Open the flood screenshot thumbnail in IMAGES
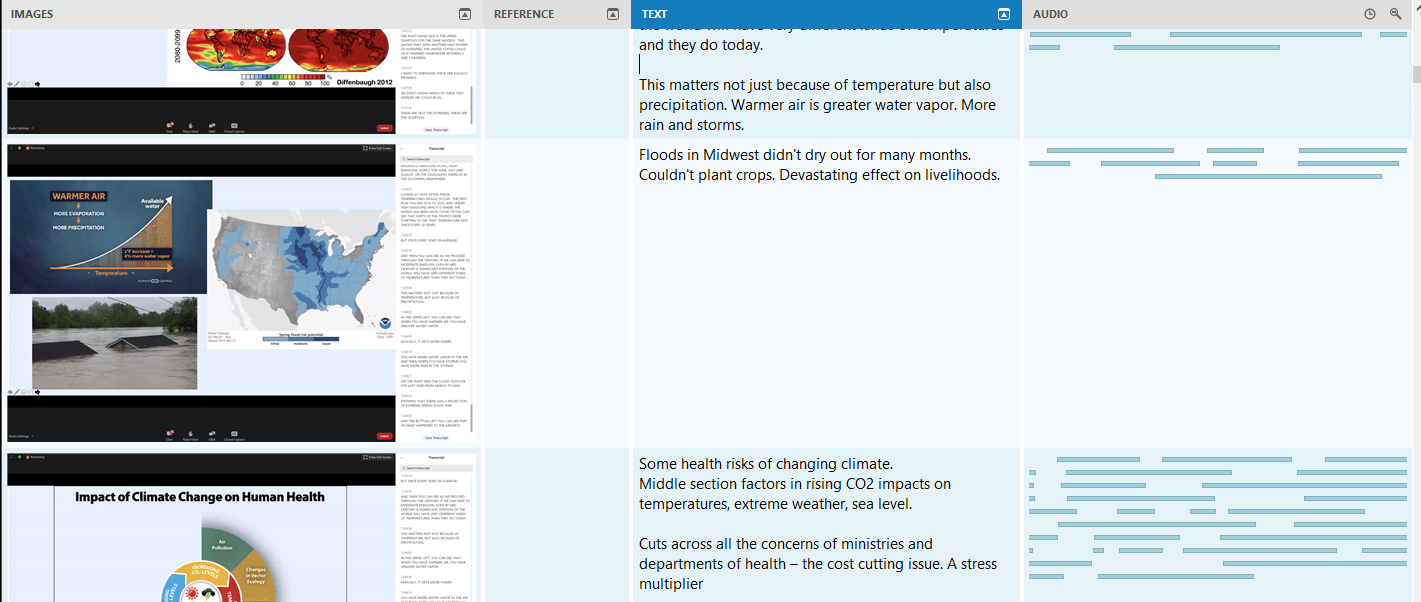 (200, 290)
